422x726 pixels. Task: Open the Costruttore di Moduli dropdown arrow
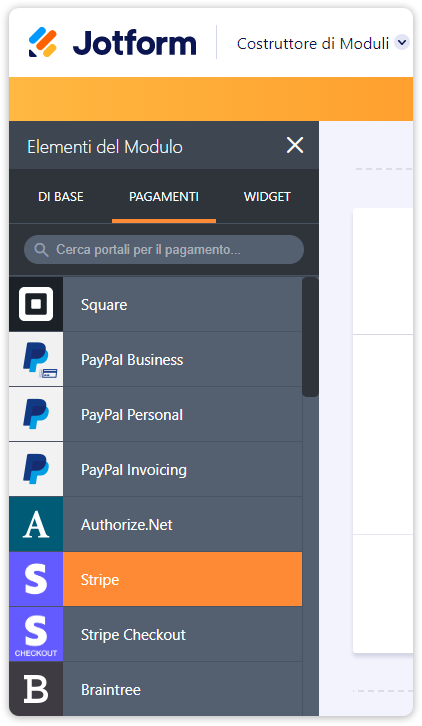(402, 43)
